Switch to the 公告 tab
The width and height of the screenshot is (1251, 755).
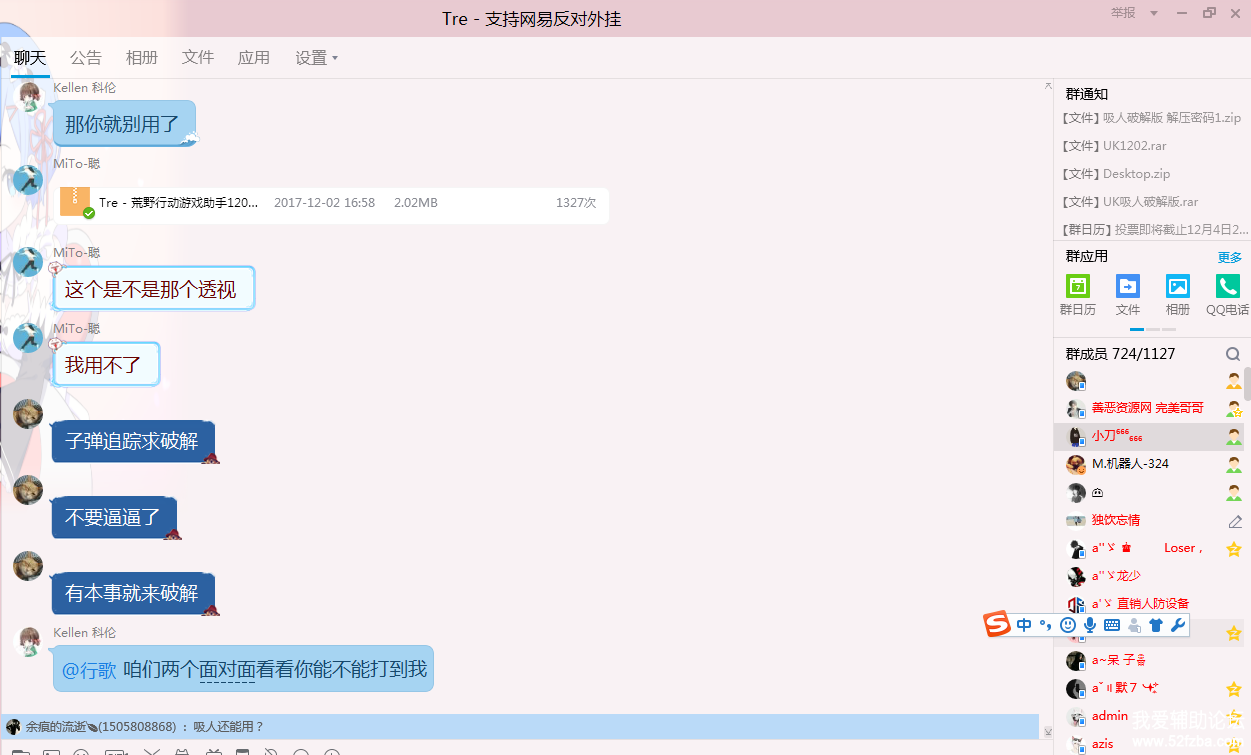pyautogui.click(x=86, y=58)
